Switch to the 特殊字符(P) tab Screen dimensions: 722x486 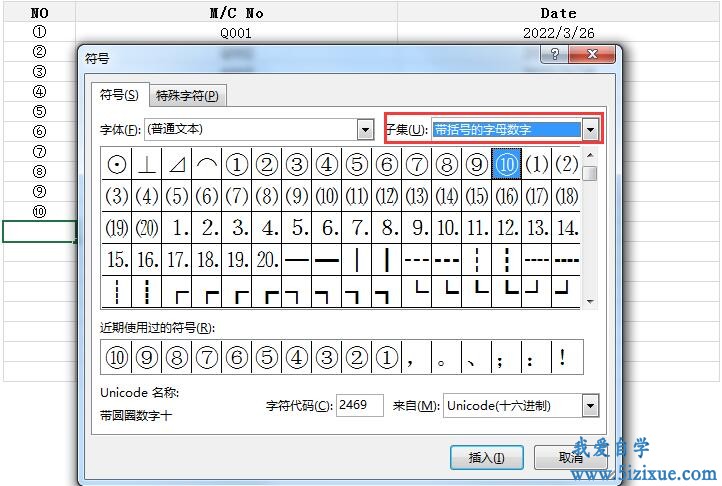tap(187, 96)
